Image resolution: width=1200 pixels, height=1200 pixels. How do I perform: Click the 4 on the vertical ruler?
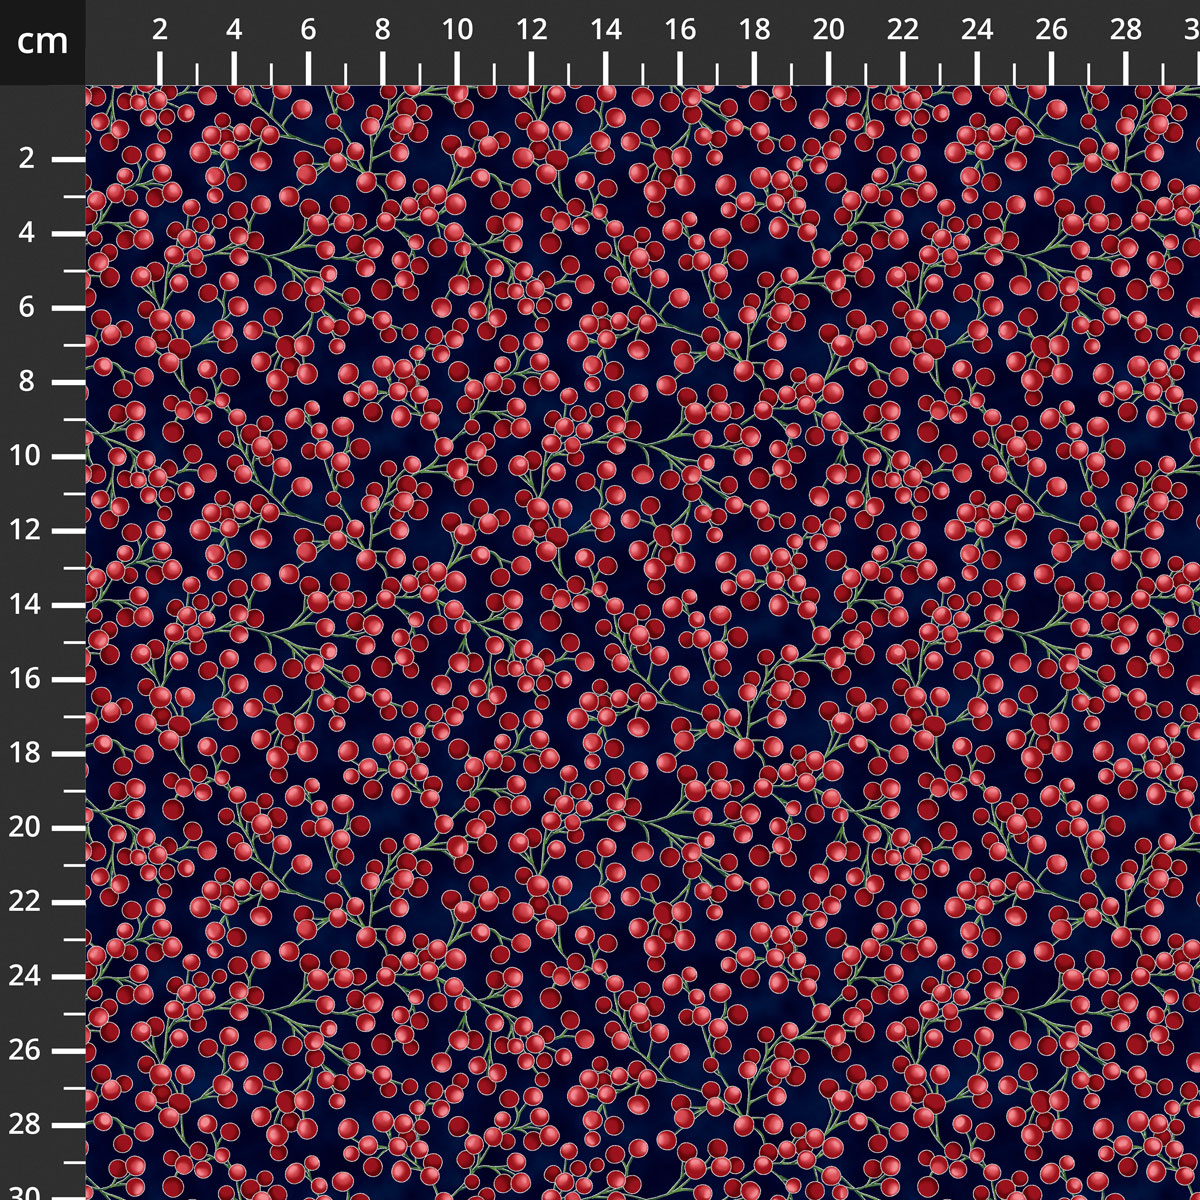(x=26, y=233)
